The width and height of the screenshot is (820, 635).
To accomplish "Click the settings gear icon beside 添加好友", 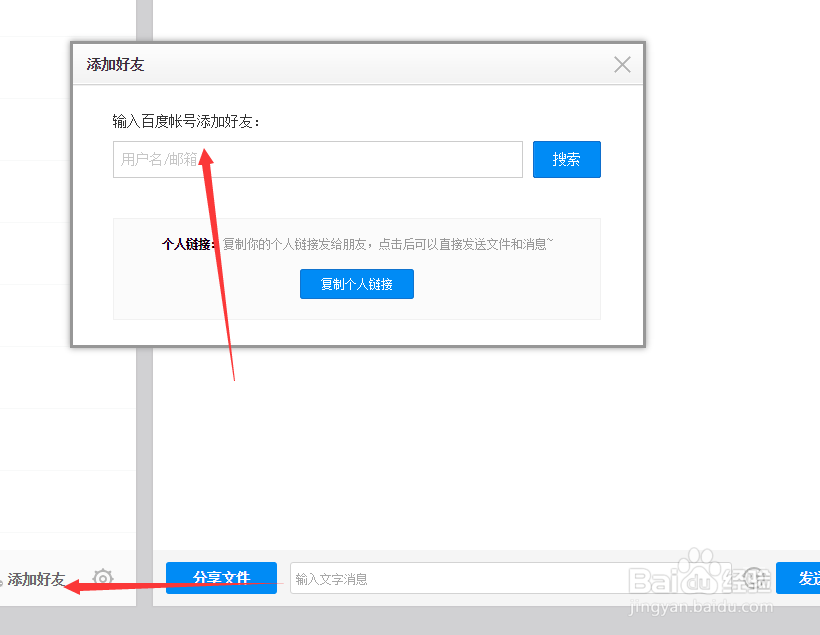I will (x=102, y=578).
